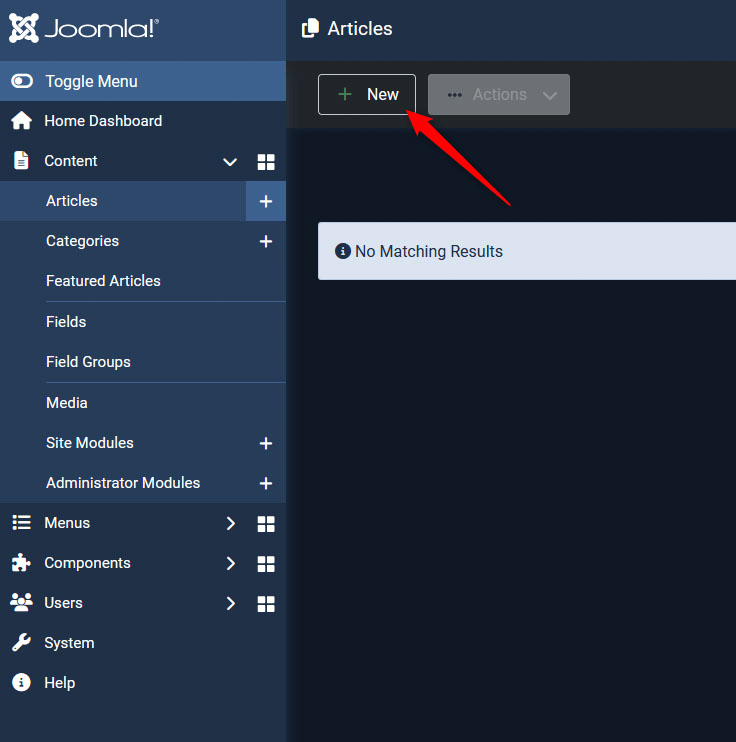The width and height of the screenshot is (736, 742).
Task: Add new category via Categories plus icon
Action: (266, 241)
